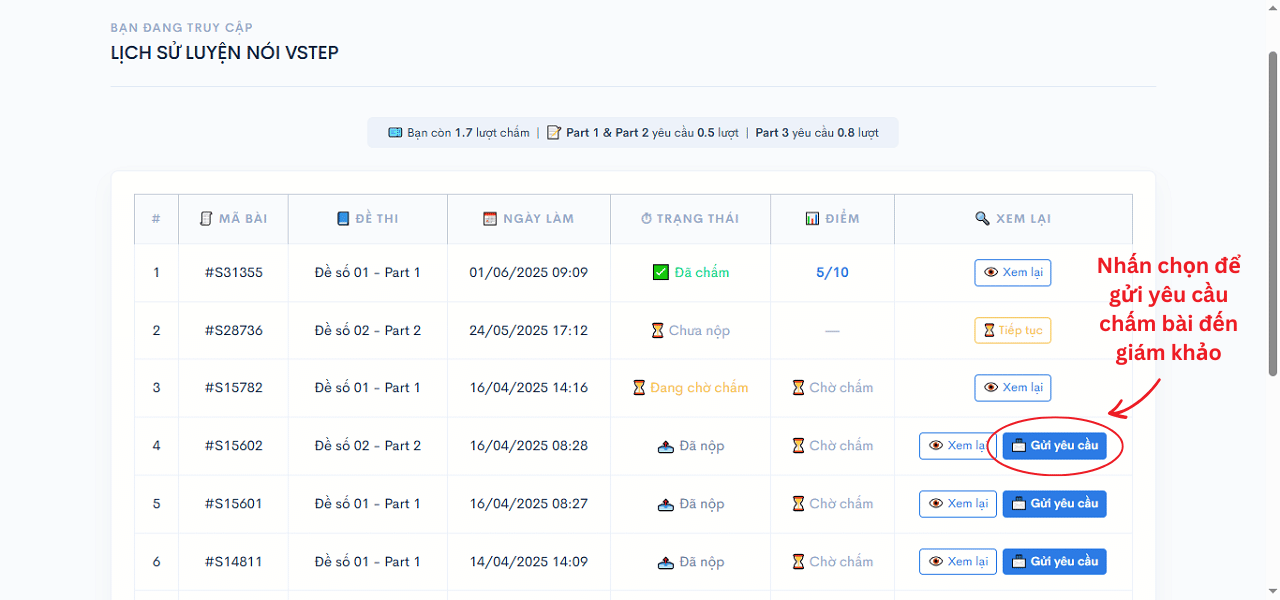Viewport: 1280px width, 600px height.
Task: Click the upload tray icon in row #S15601
Action: tap(665, 504)
